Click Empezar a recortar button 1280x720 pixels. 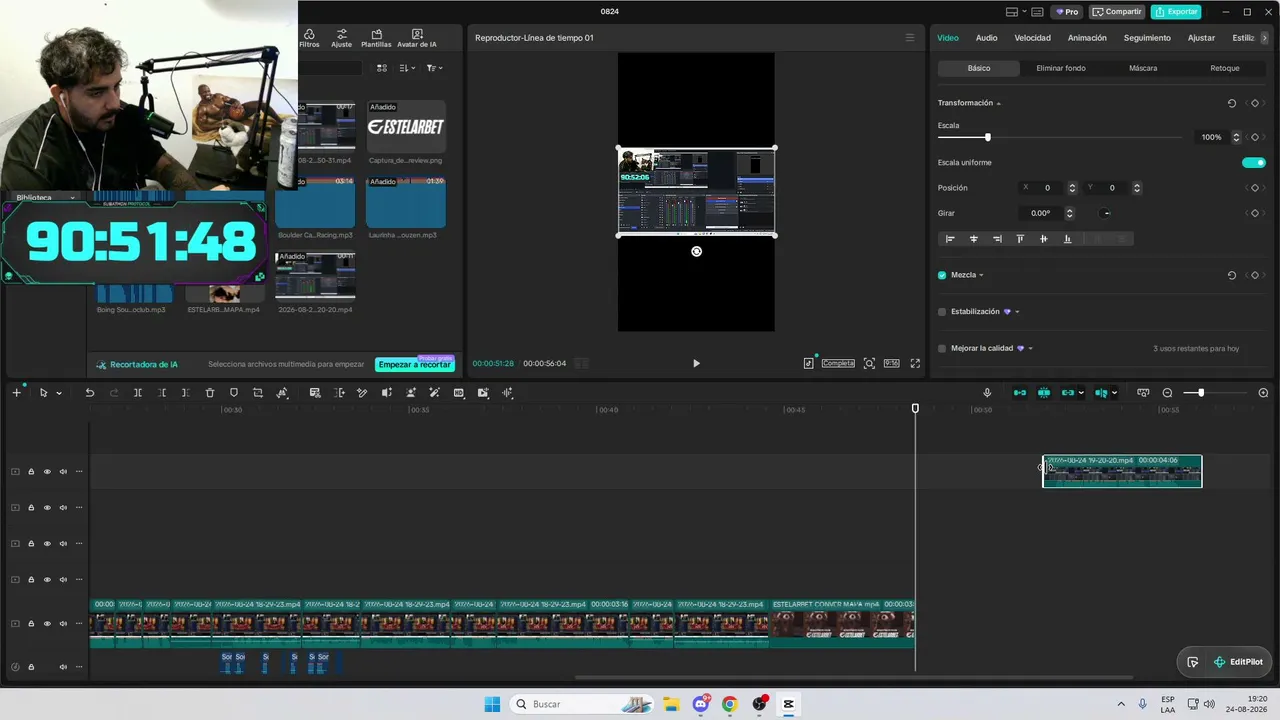pos(415,365)
